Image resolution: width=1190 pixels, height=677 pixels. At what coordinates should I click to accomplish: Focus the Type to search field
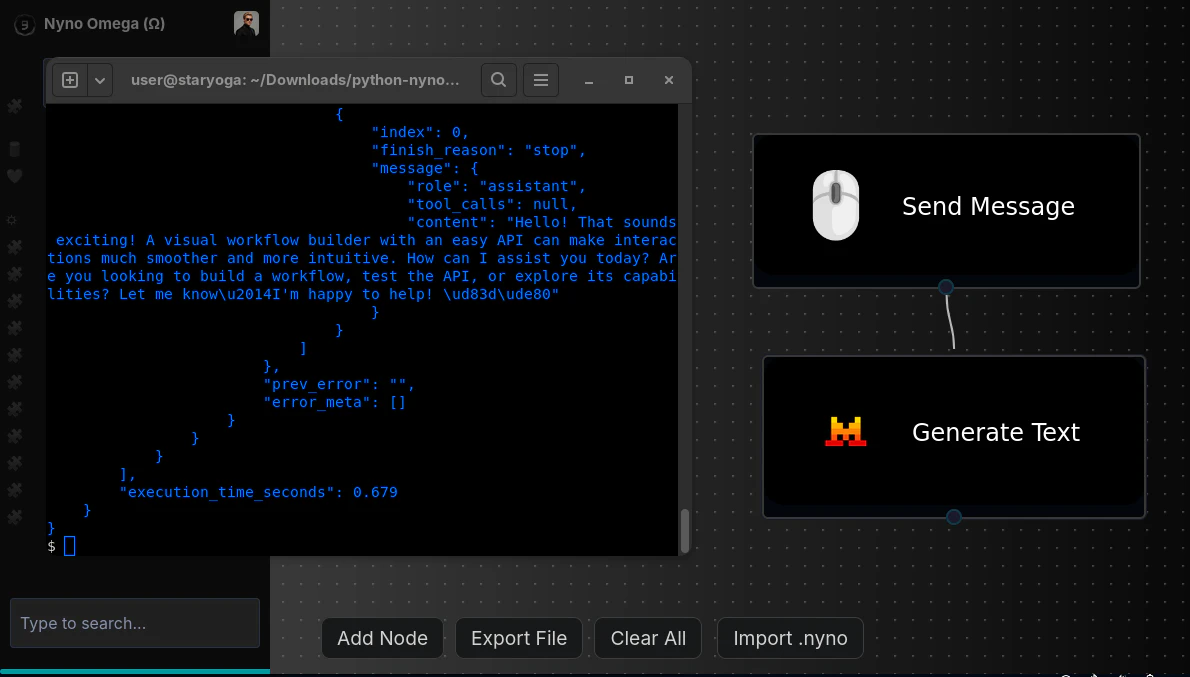[x=135, y=623]
